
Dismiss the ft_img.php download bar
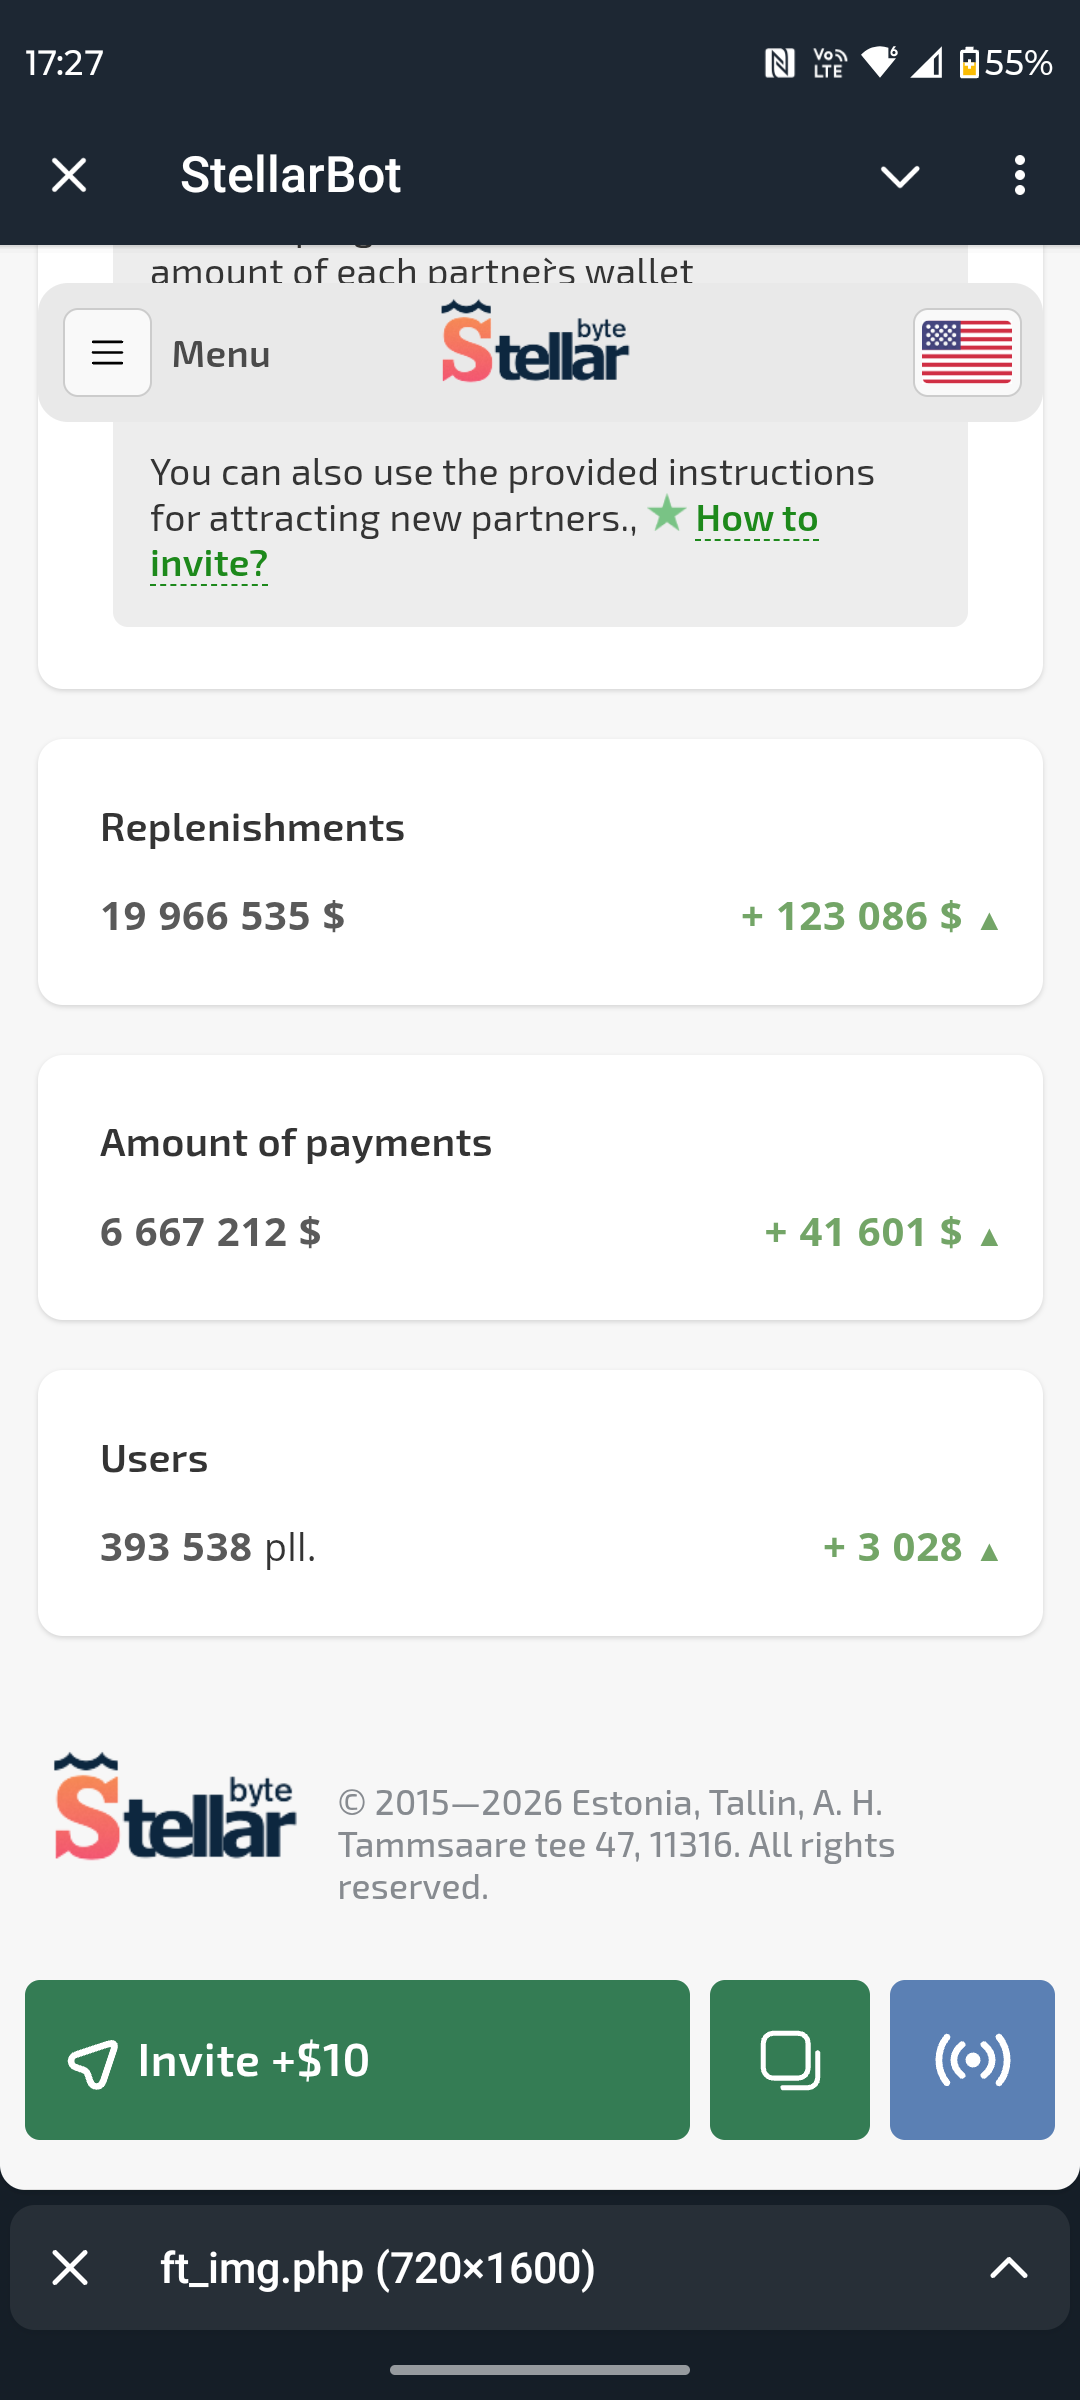[x=70, y=2268]
